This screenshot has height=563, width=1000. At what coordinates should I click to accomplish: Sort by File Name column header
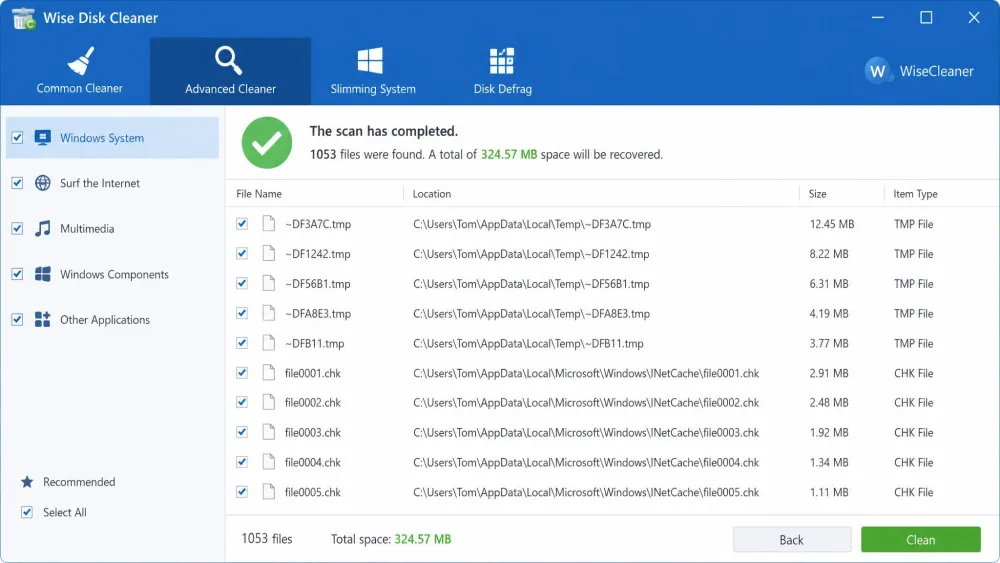click(259, 194)
